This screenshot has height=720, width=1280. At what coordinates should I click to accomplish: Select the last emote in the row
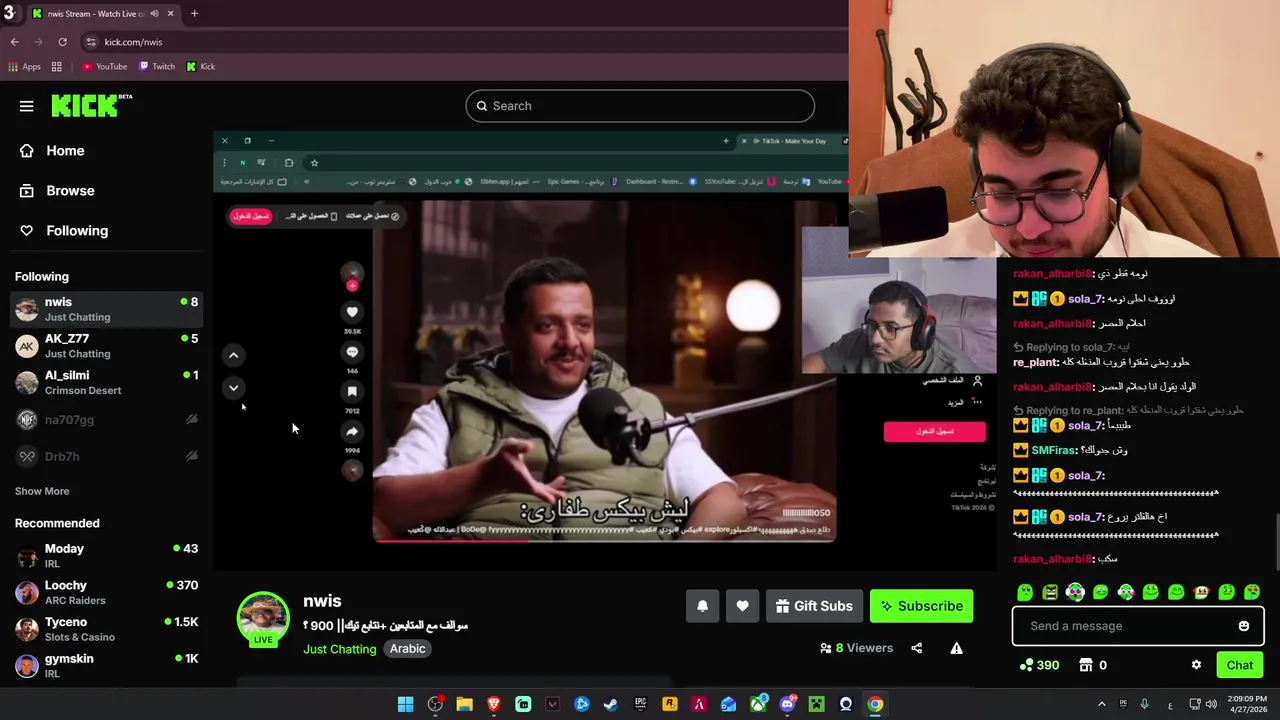(1251, 592)
